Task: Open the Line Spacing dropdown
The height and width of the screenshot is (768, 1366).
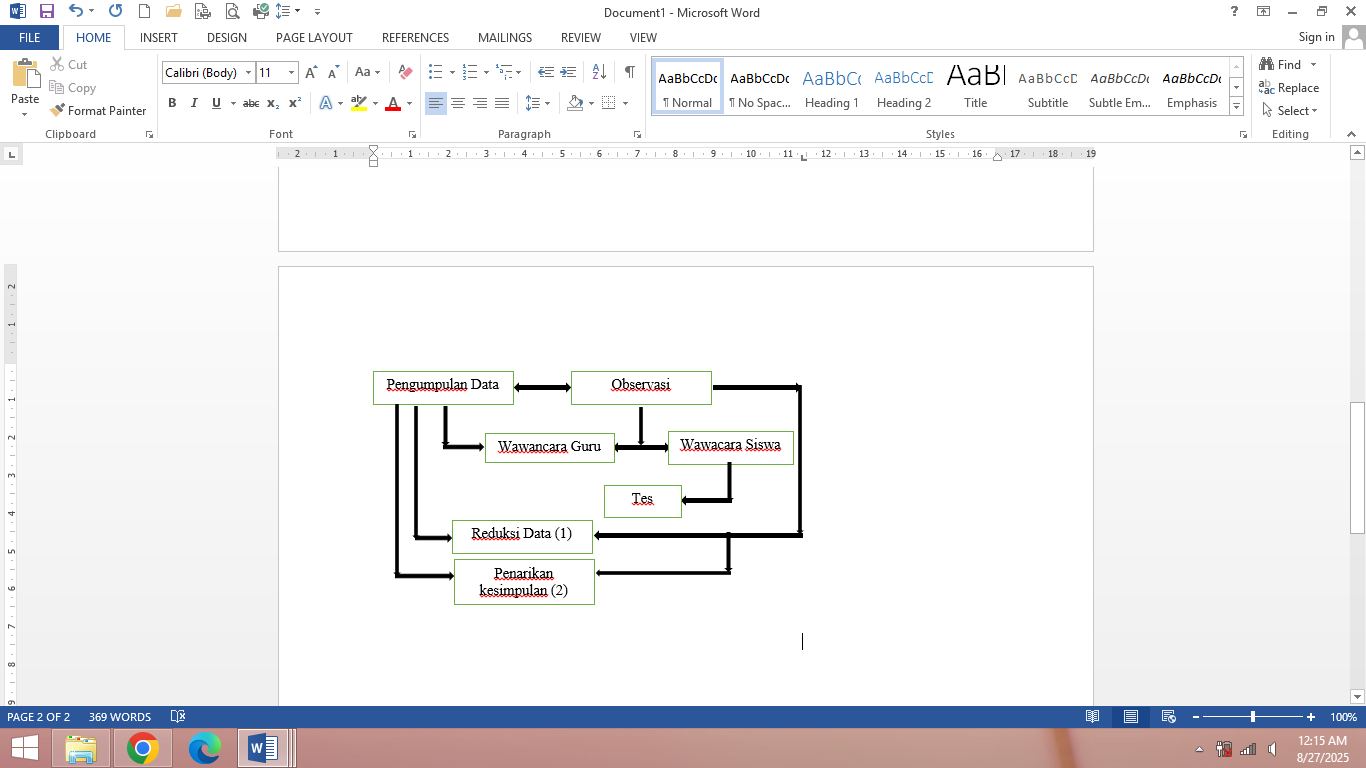Action: [537, 103]
